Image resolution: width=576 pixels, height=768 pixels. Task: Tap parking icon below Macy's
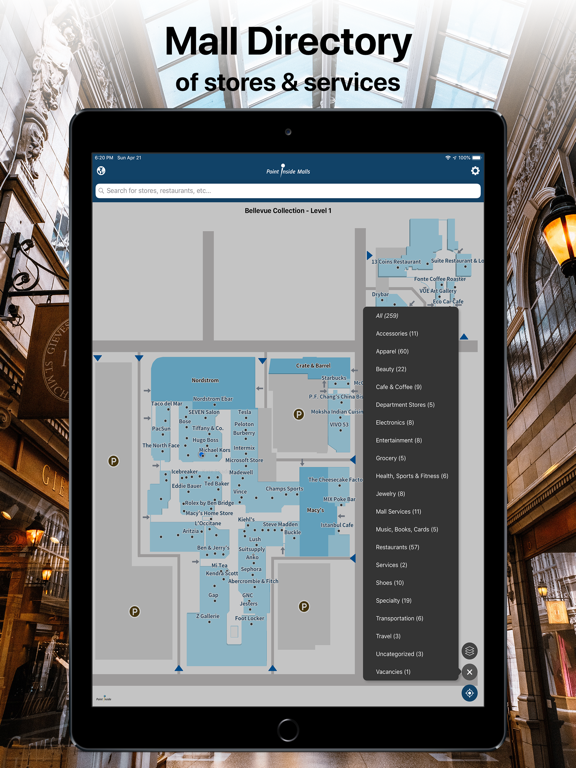point(304,606)
